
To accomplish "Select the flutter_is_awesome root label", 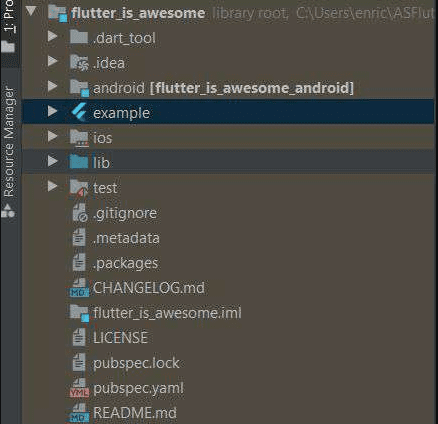I will (x=138, y=13).
